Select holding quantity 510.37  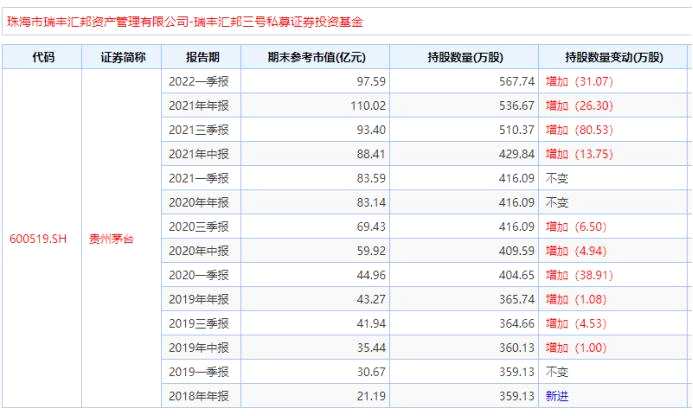click(517, 130)
